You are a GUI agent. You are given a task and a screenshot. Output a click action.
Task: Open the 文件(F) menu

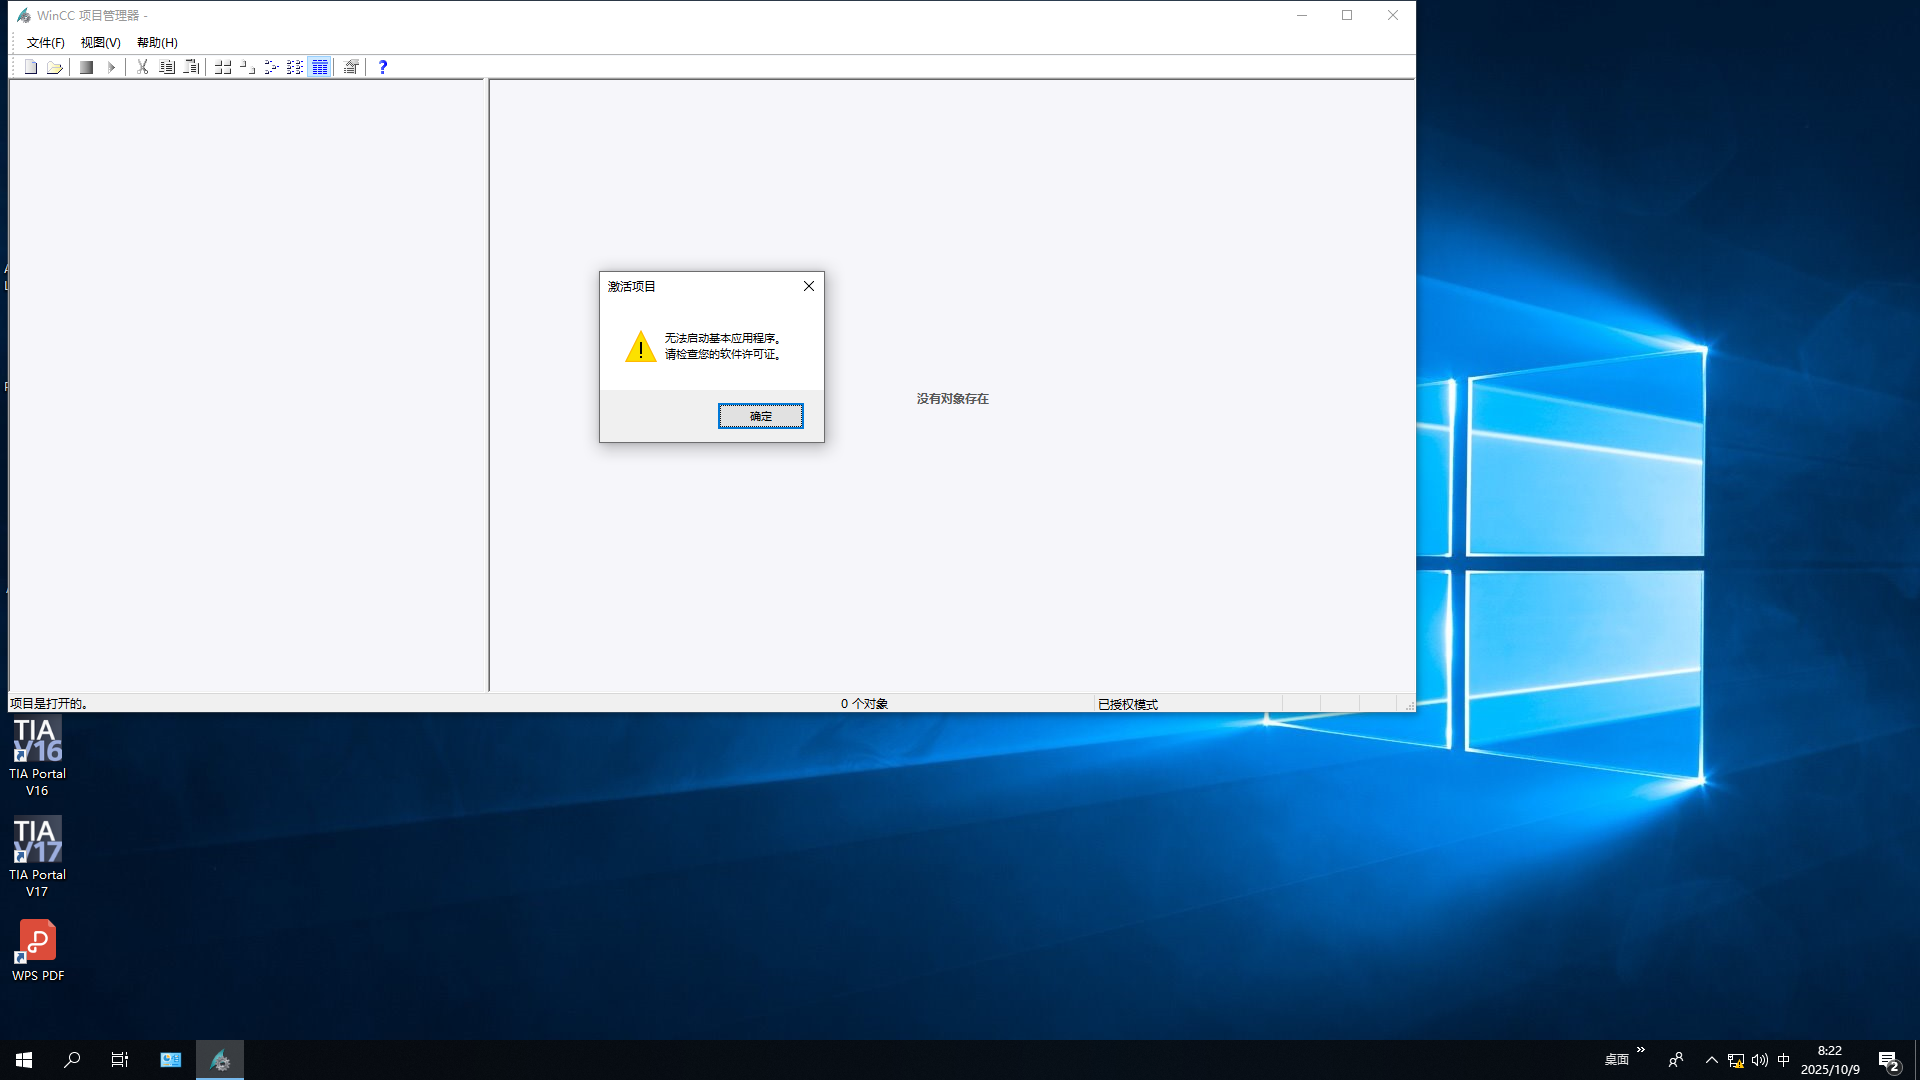click(x=45, y=42)
